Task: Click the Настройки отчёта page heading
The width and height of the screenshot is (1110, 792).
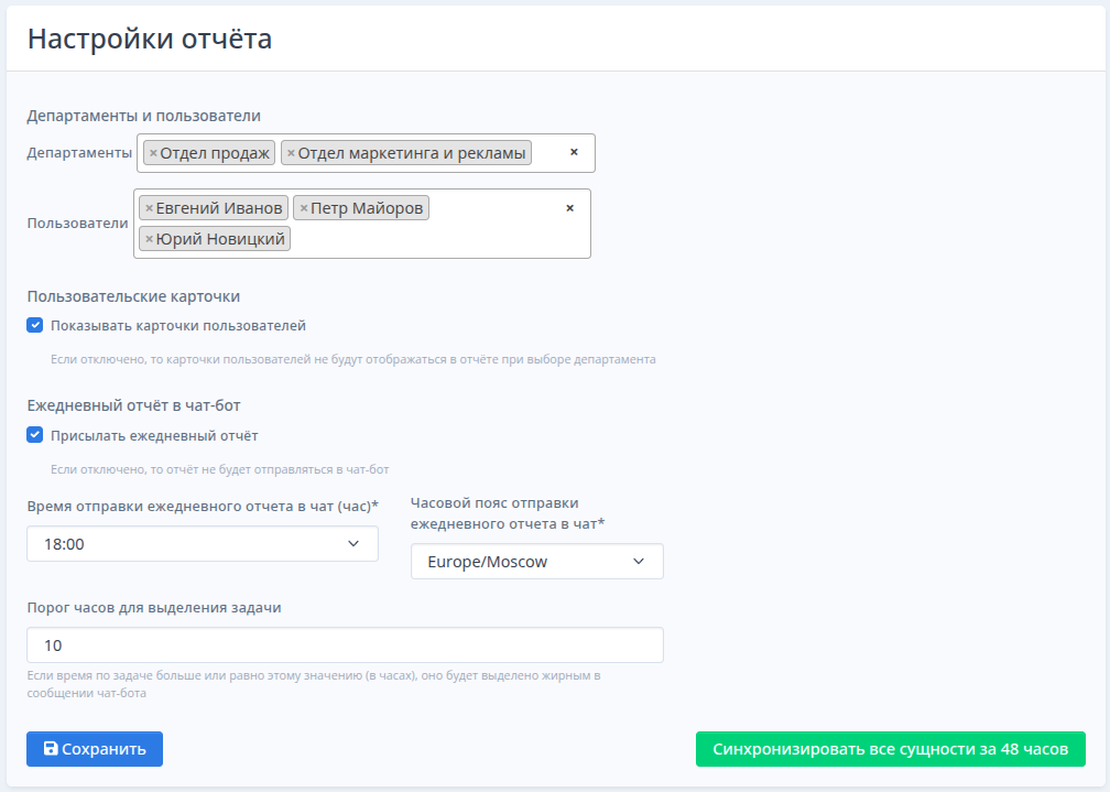Action: tap(150, 39)
